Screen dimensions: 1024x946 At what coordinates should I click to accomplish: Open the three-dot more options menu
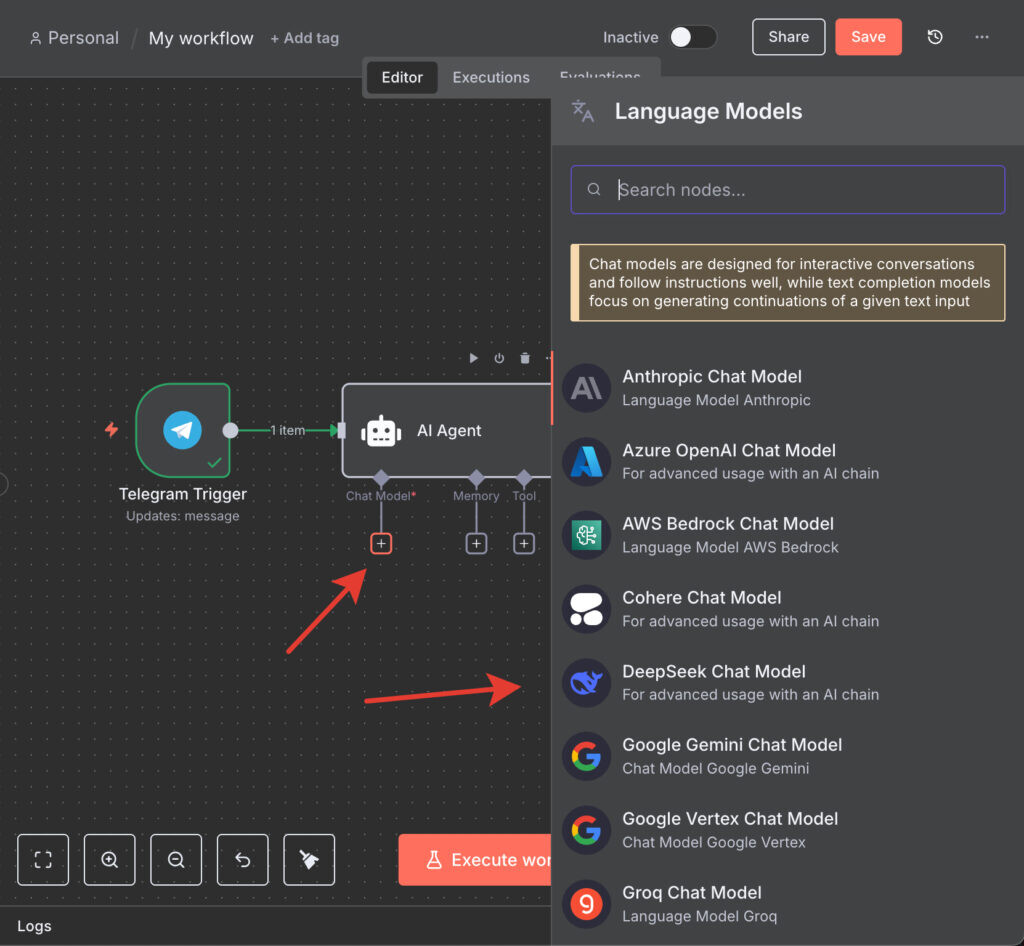(982, 37)
